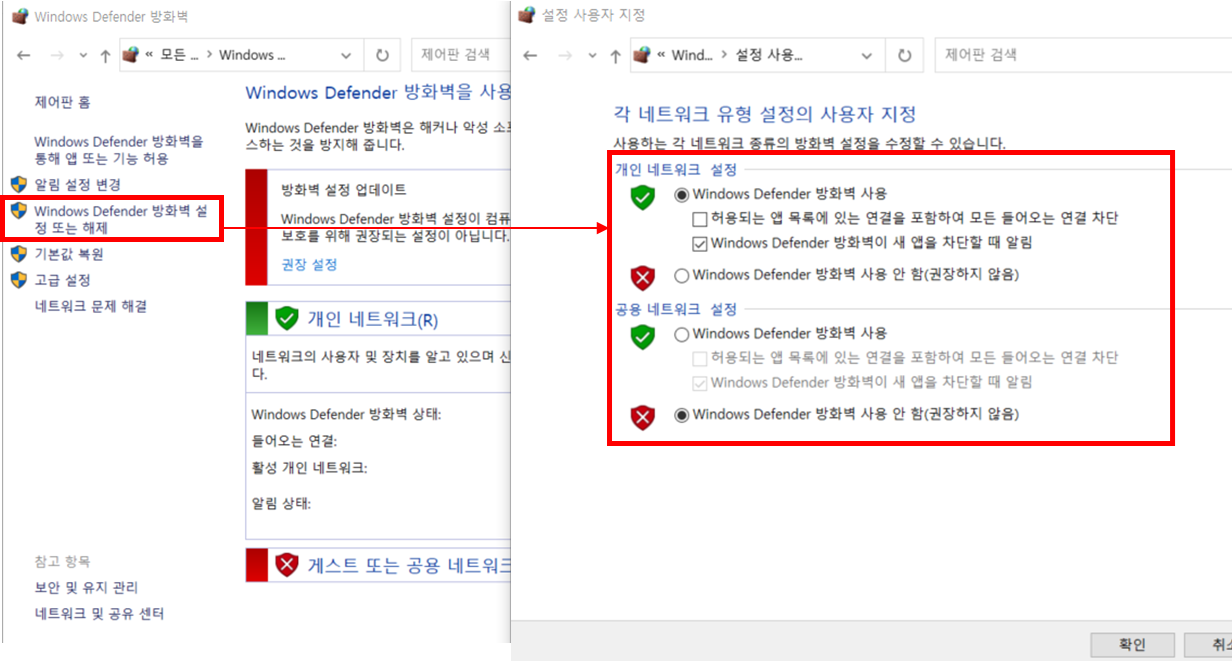Screen dimensions: 1232x661
Task: Open 네트워크 및 공유 센터 link
Action: point(99,614)
